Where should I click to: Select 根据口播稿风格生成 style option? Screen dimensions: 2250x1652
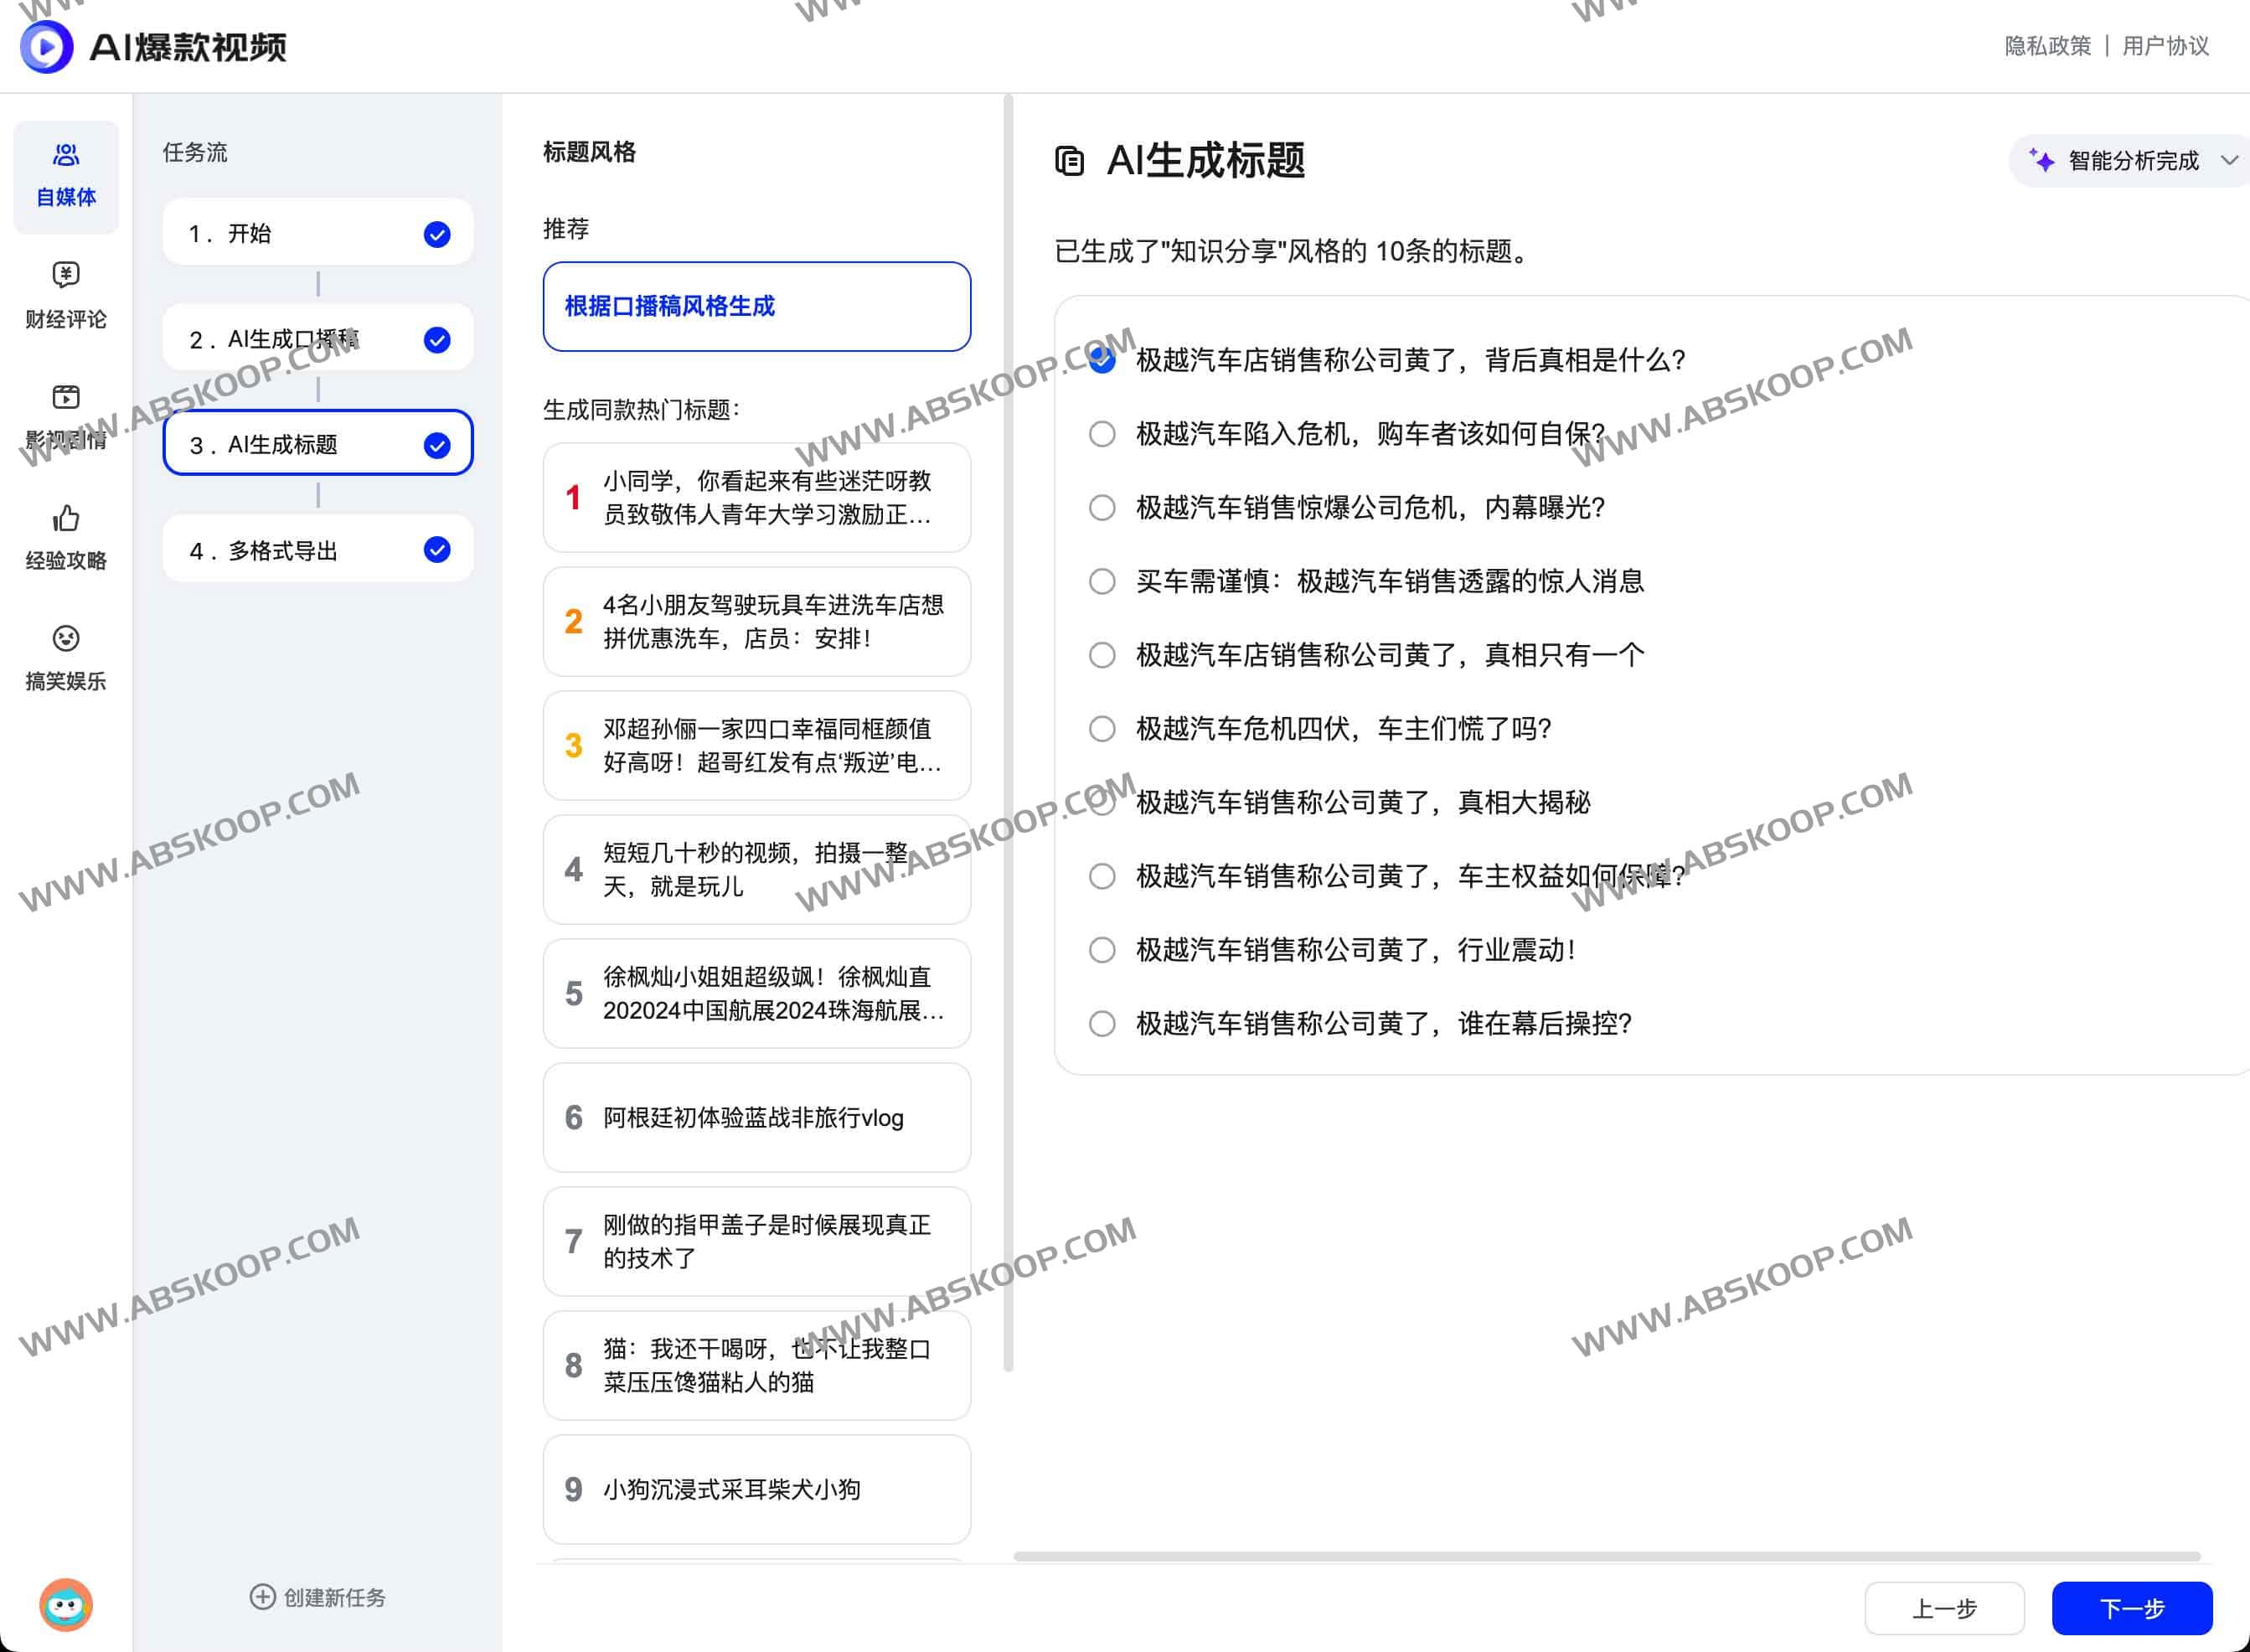coord(755,308)
